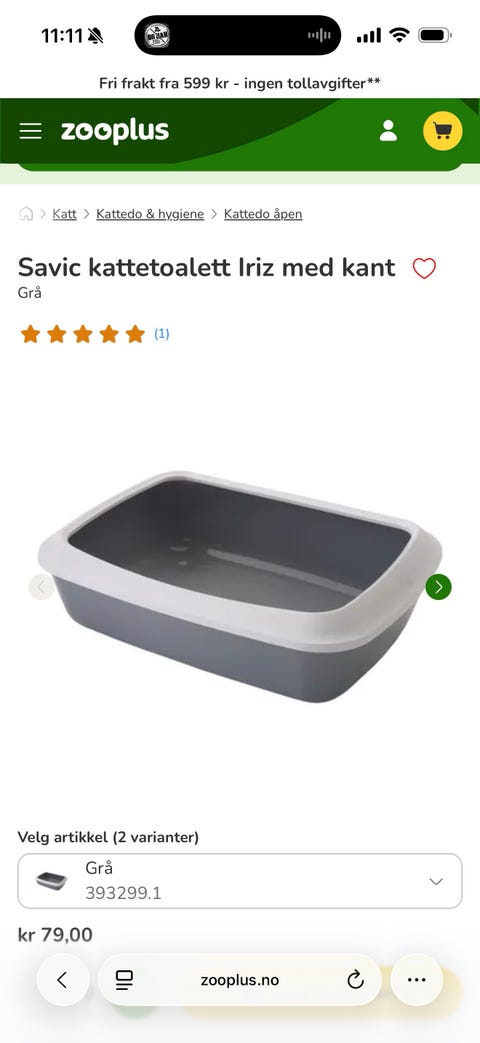The width and height of the screenshot is (480, 1043).
Task: Reload the page in browser bar
Action: 356,979
